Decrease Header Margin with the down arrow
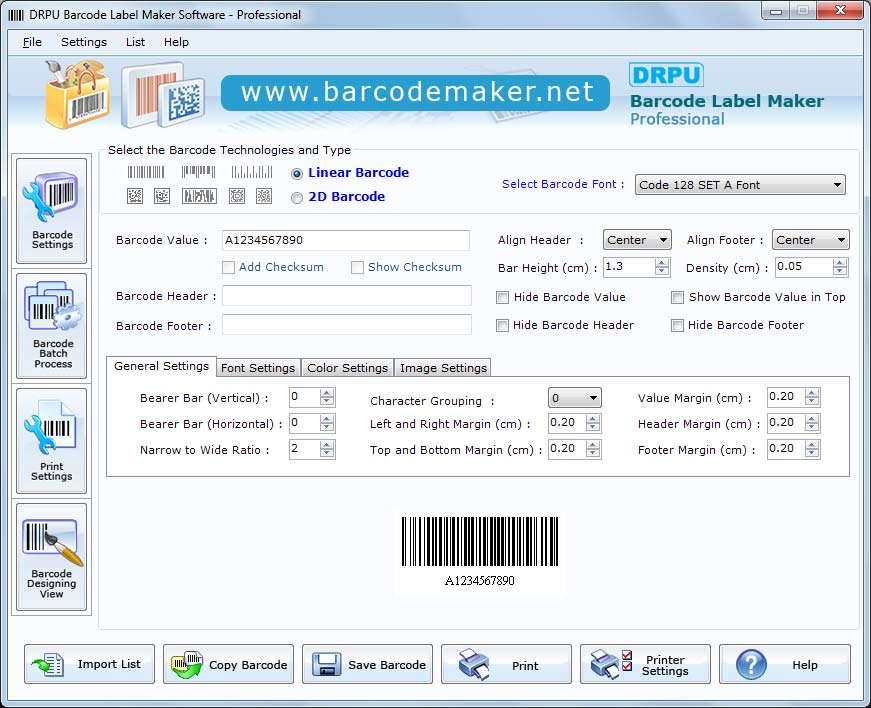This screenshot has height=708, width=871. (812, 428)
